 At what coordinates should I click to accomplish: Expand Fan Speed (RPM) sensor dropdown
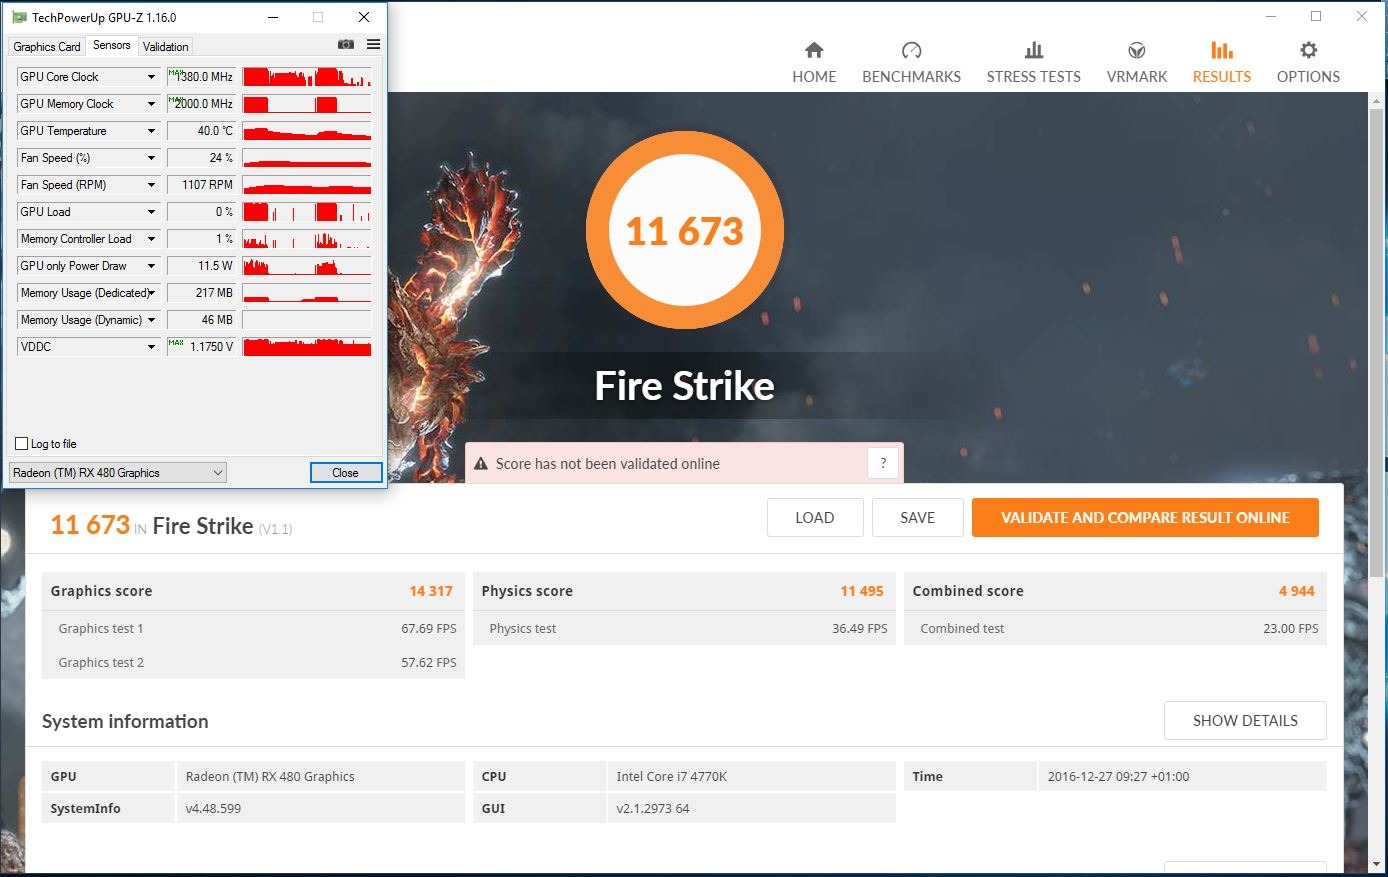click(152, 185)
